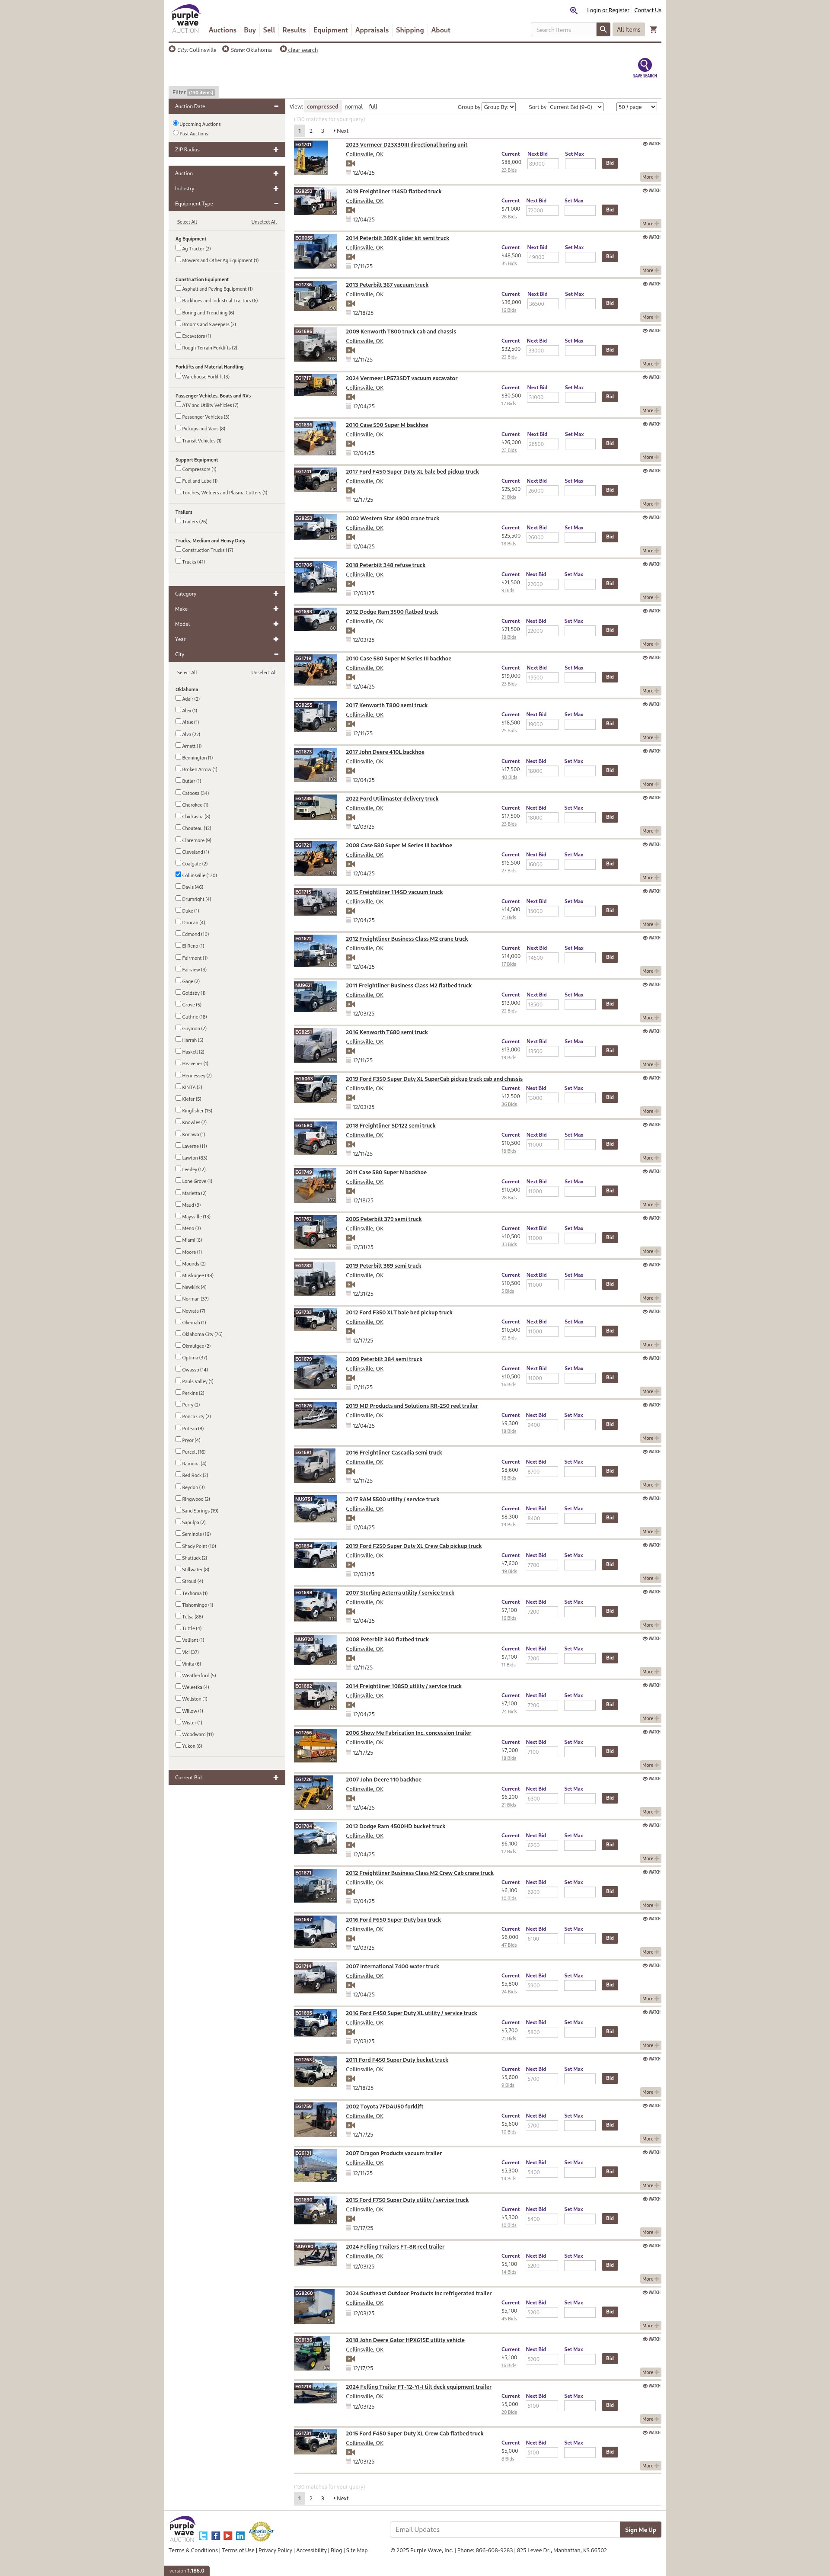Viewport: 830px width, 2576px height.
Task: Expand the Current Bid filter section
Action: coord(227,1777)
